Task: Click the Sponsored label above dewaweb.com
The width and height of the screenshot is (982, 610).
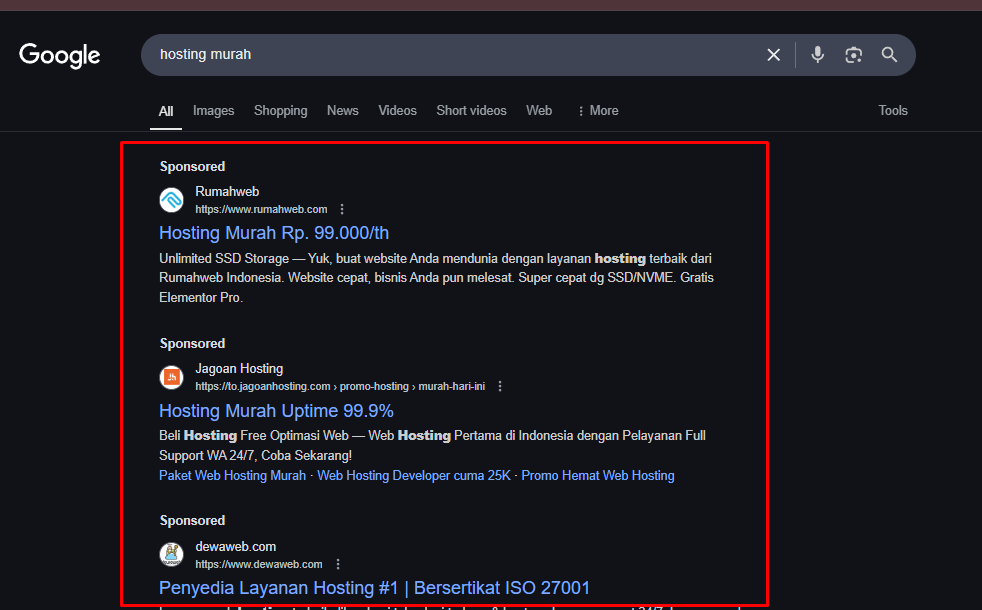Action: coord(192,520)
